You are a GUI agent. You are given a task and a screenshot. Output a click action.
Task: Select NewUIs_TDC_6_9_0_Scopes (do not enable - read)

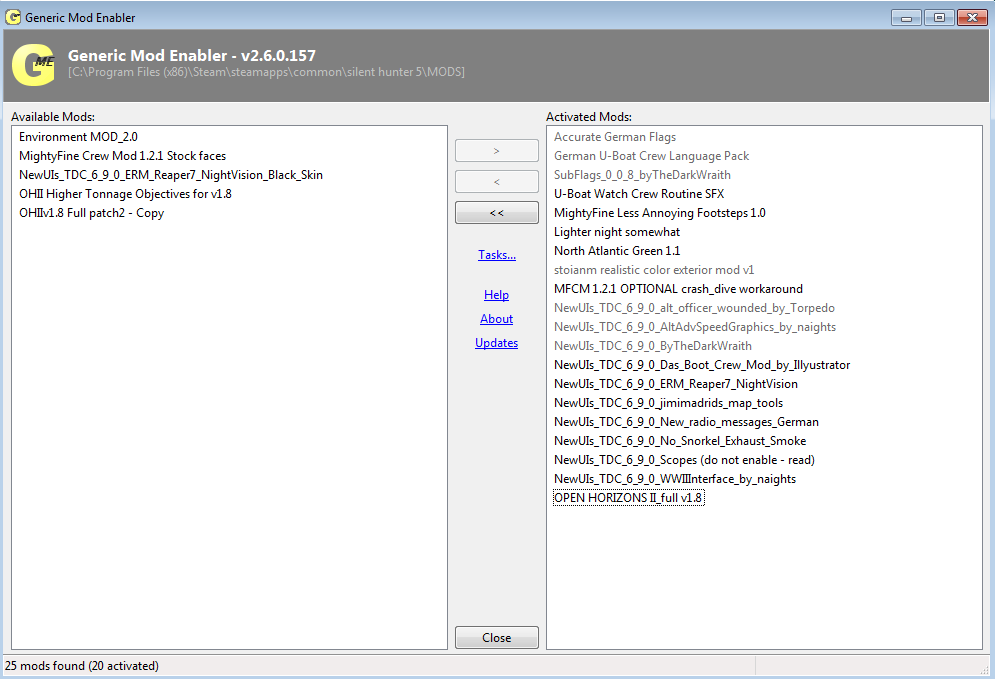coord(684,461)
